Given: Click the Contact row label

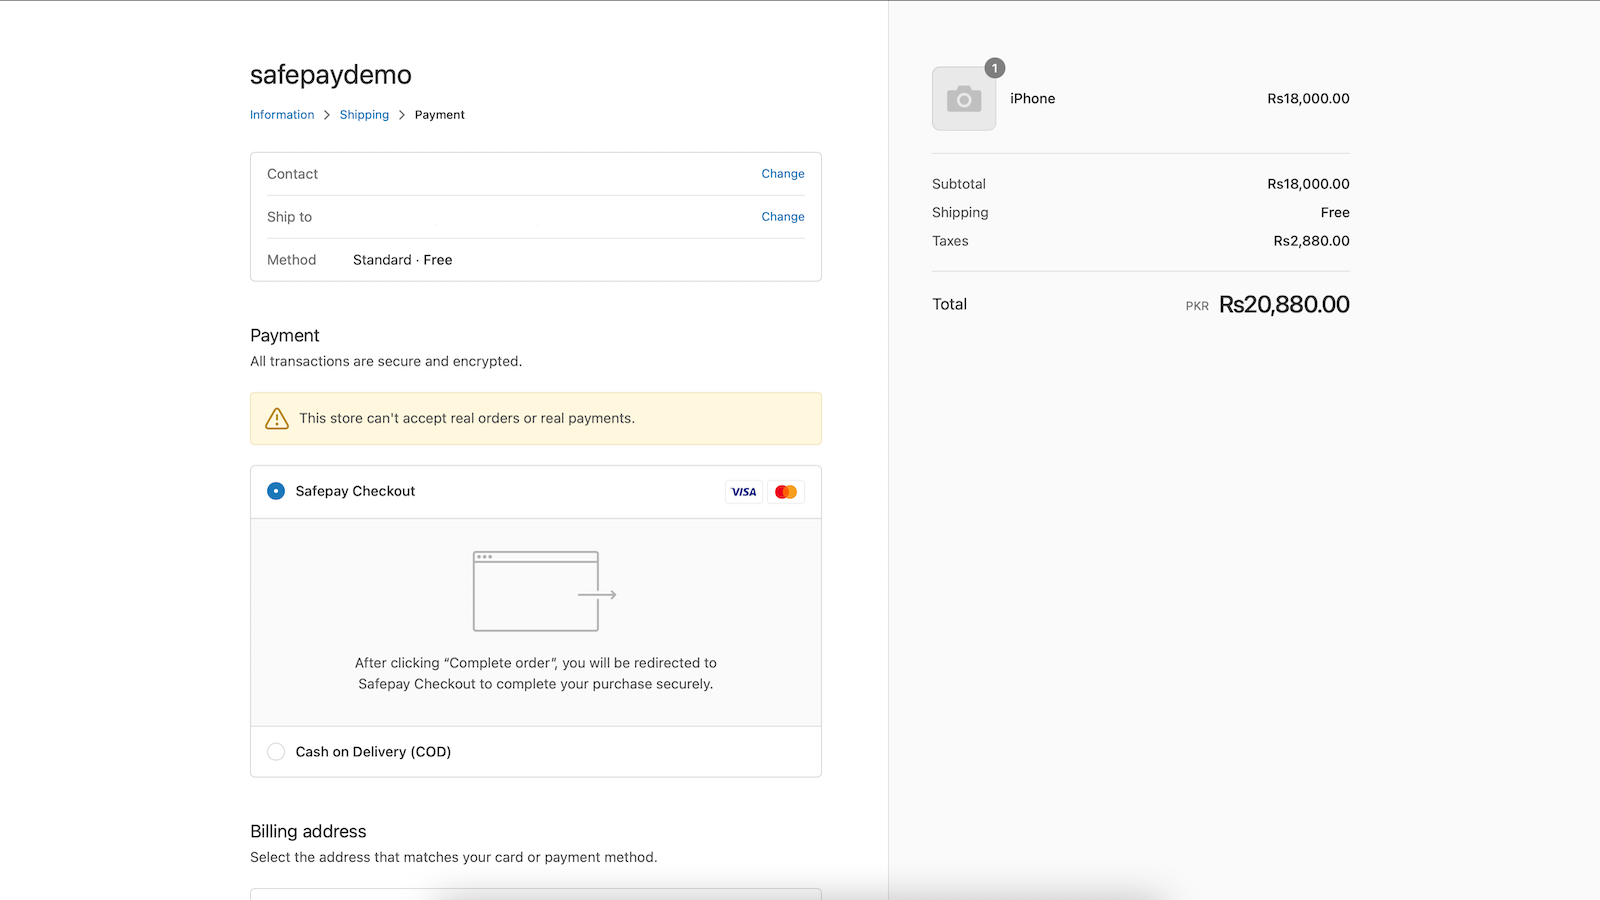Looking at the screenshot, I should tap(292, 174).
